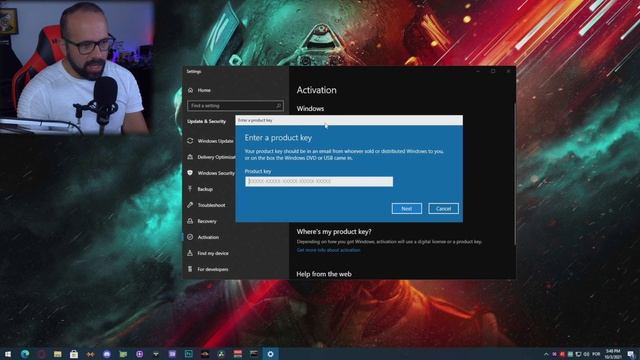This screenshot has width=640, height=360.
Task: Show hidden system tray icons
Action: coord(546,354)
